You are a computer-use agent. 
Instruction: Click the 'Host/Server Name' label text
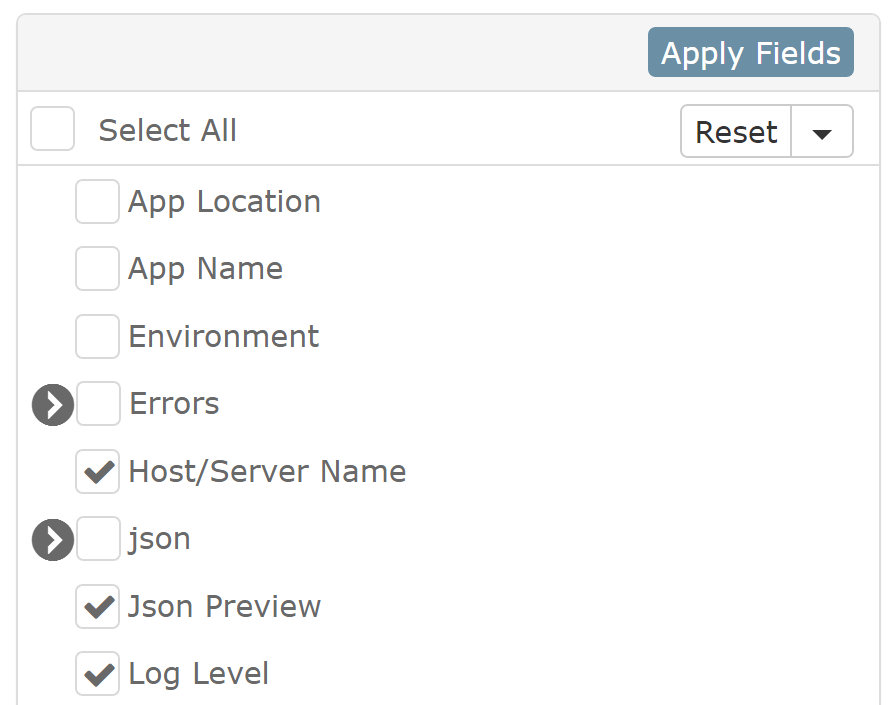coord(268,472)
